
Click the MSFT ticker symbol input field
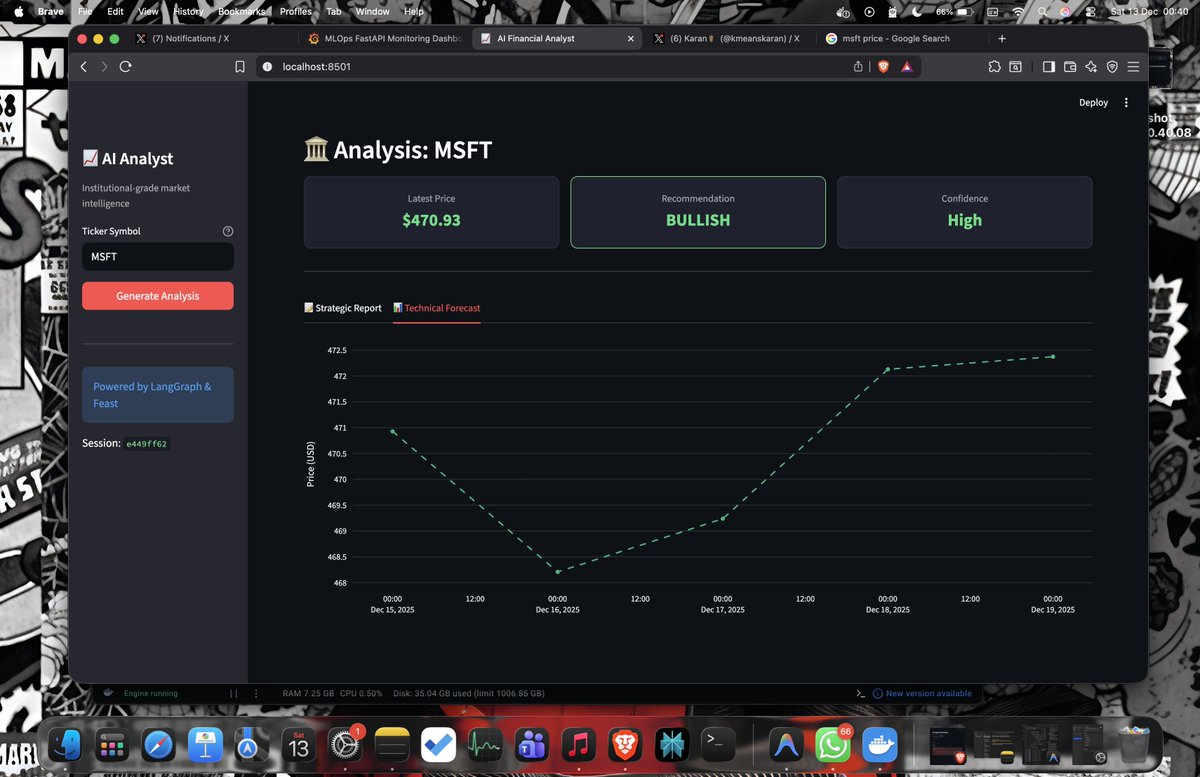click(157, 257)
